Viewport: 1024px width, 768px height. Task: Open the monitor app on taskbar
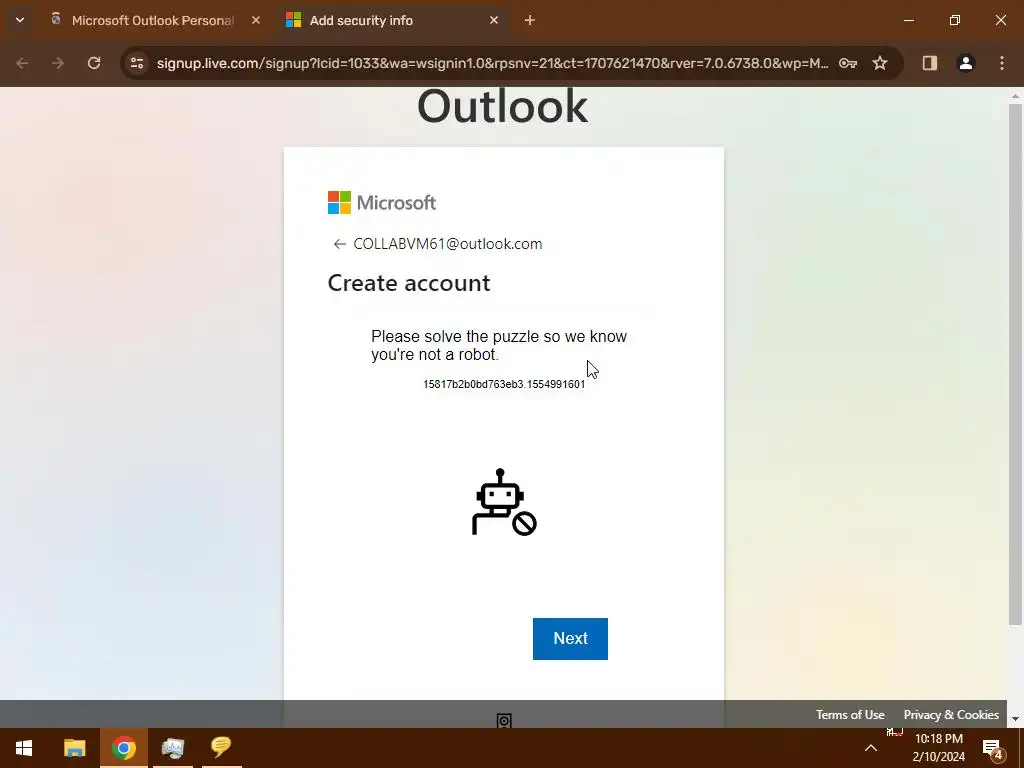click(x=172, y=748)
